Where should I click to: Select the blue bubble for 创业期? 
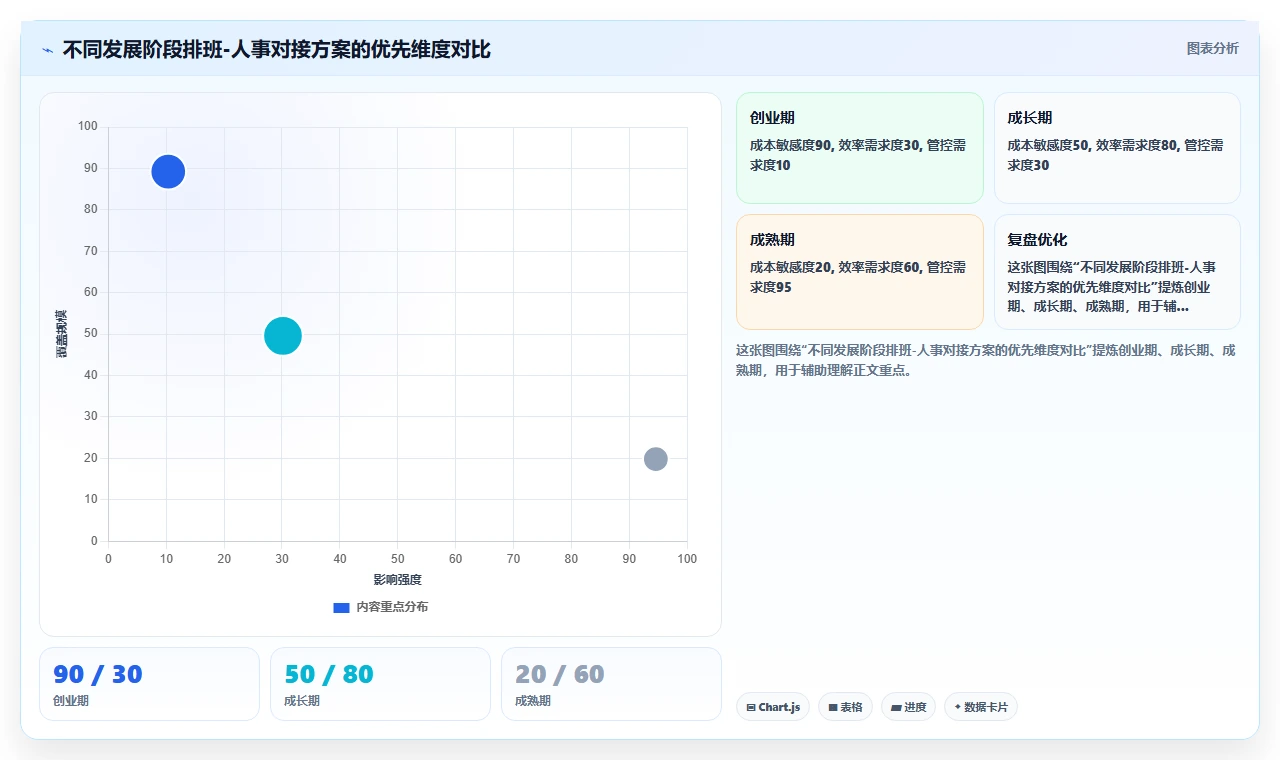168,172
